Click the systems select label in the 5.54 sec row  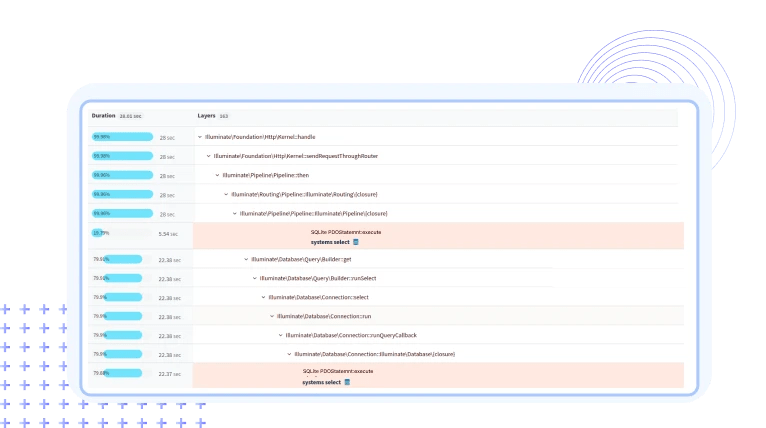(330, 242)
